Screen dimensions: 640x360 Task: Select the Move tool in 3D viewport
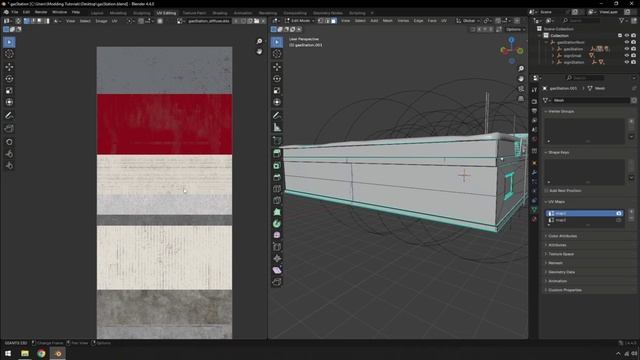tap(277, 67)
